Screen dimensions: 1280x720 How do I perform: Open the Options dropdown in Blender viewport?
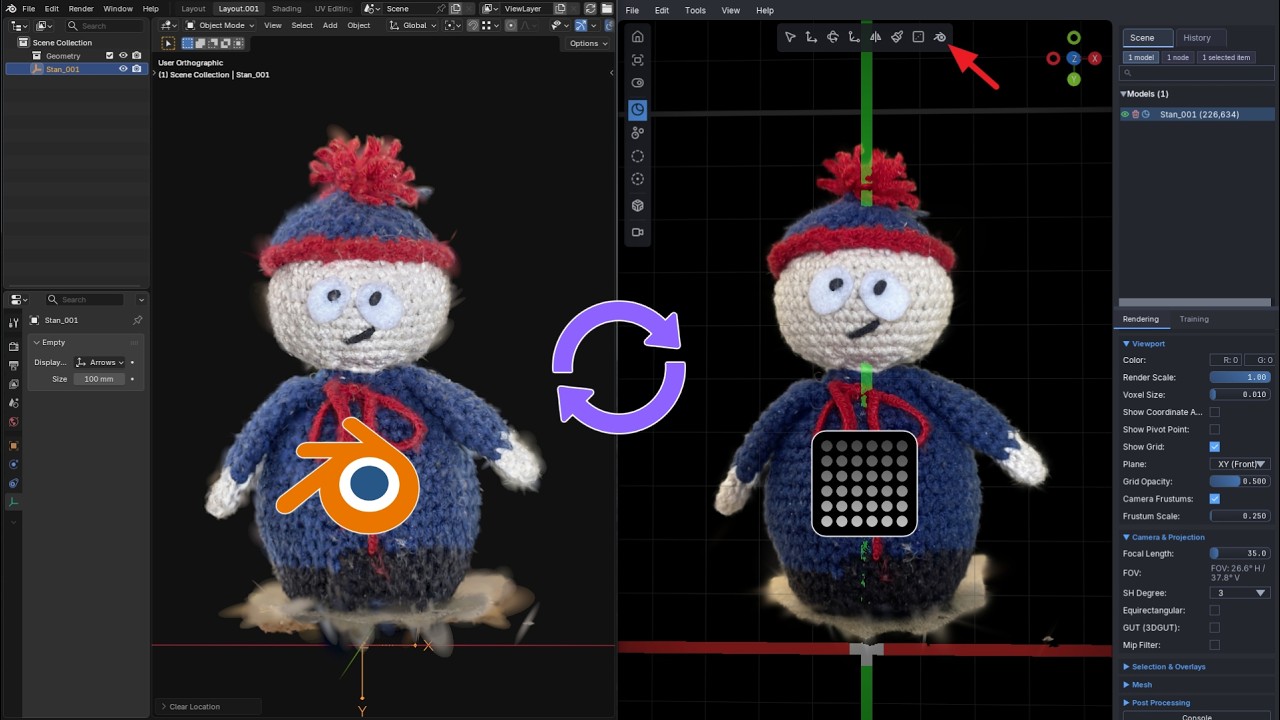(586, 43)
